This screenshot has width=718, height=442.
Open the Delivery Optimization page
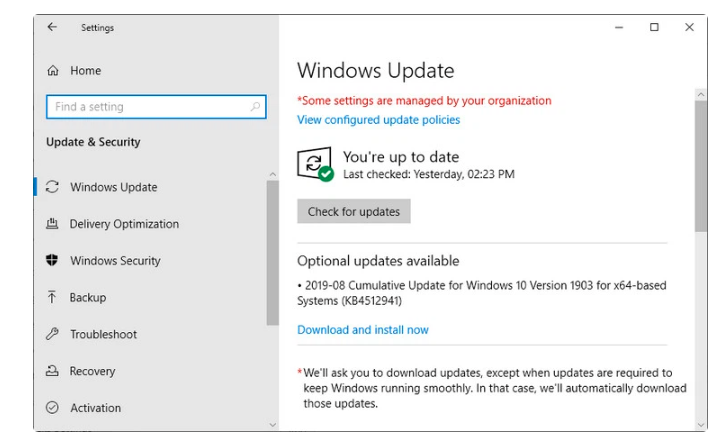[124, 224]
